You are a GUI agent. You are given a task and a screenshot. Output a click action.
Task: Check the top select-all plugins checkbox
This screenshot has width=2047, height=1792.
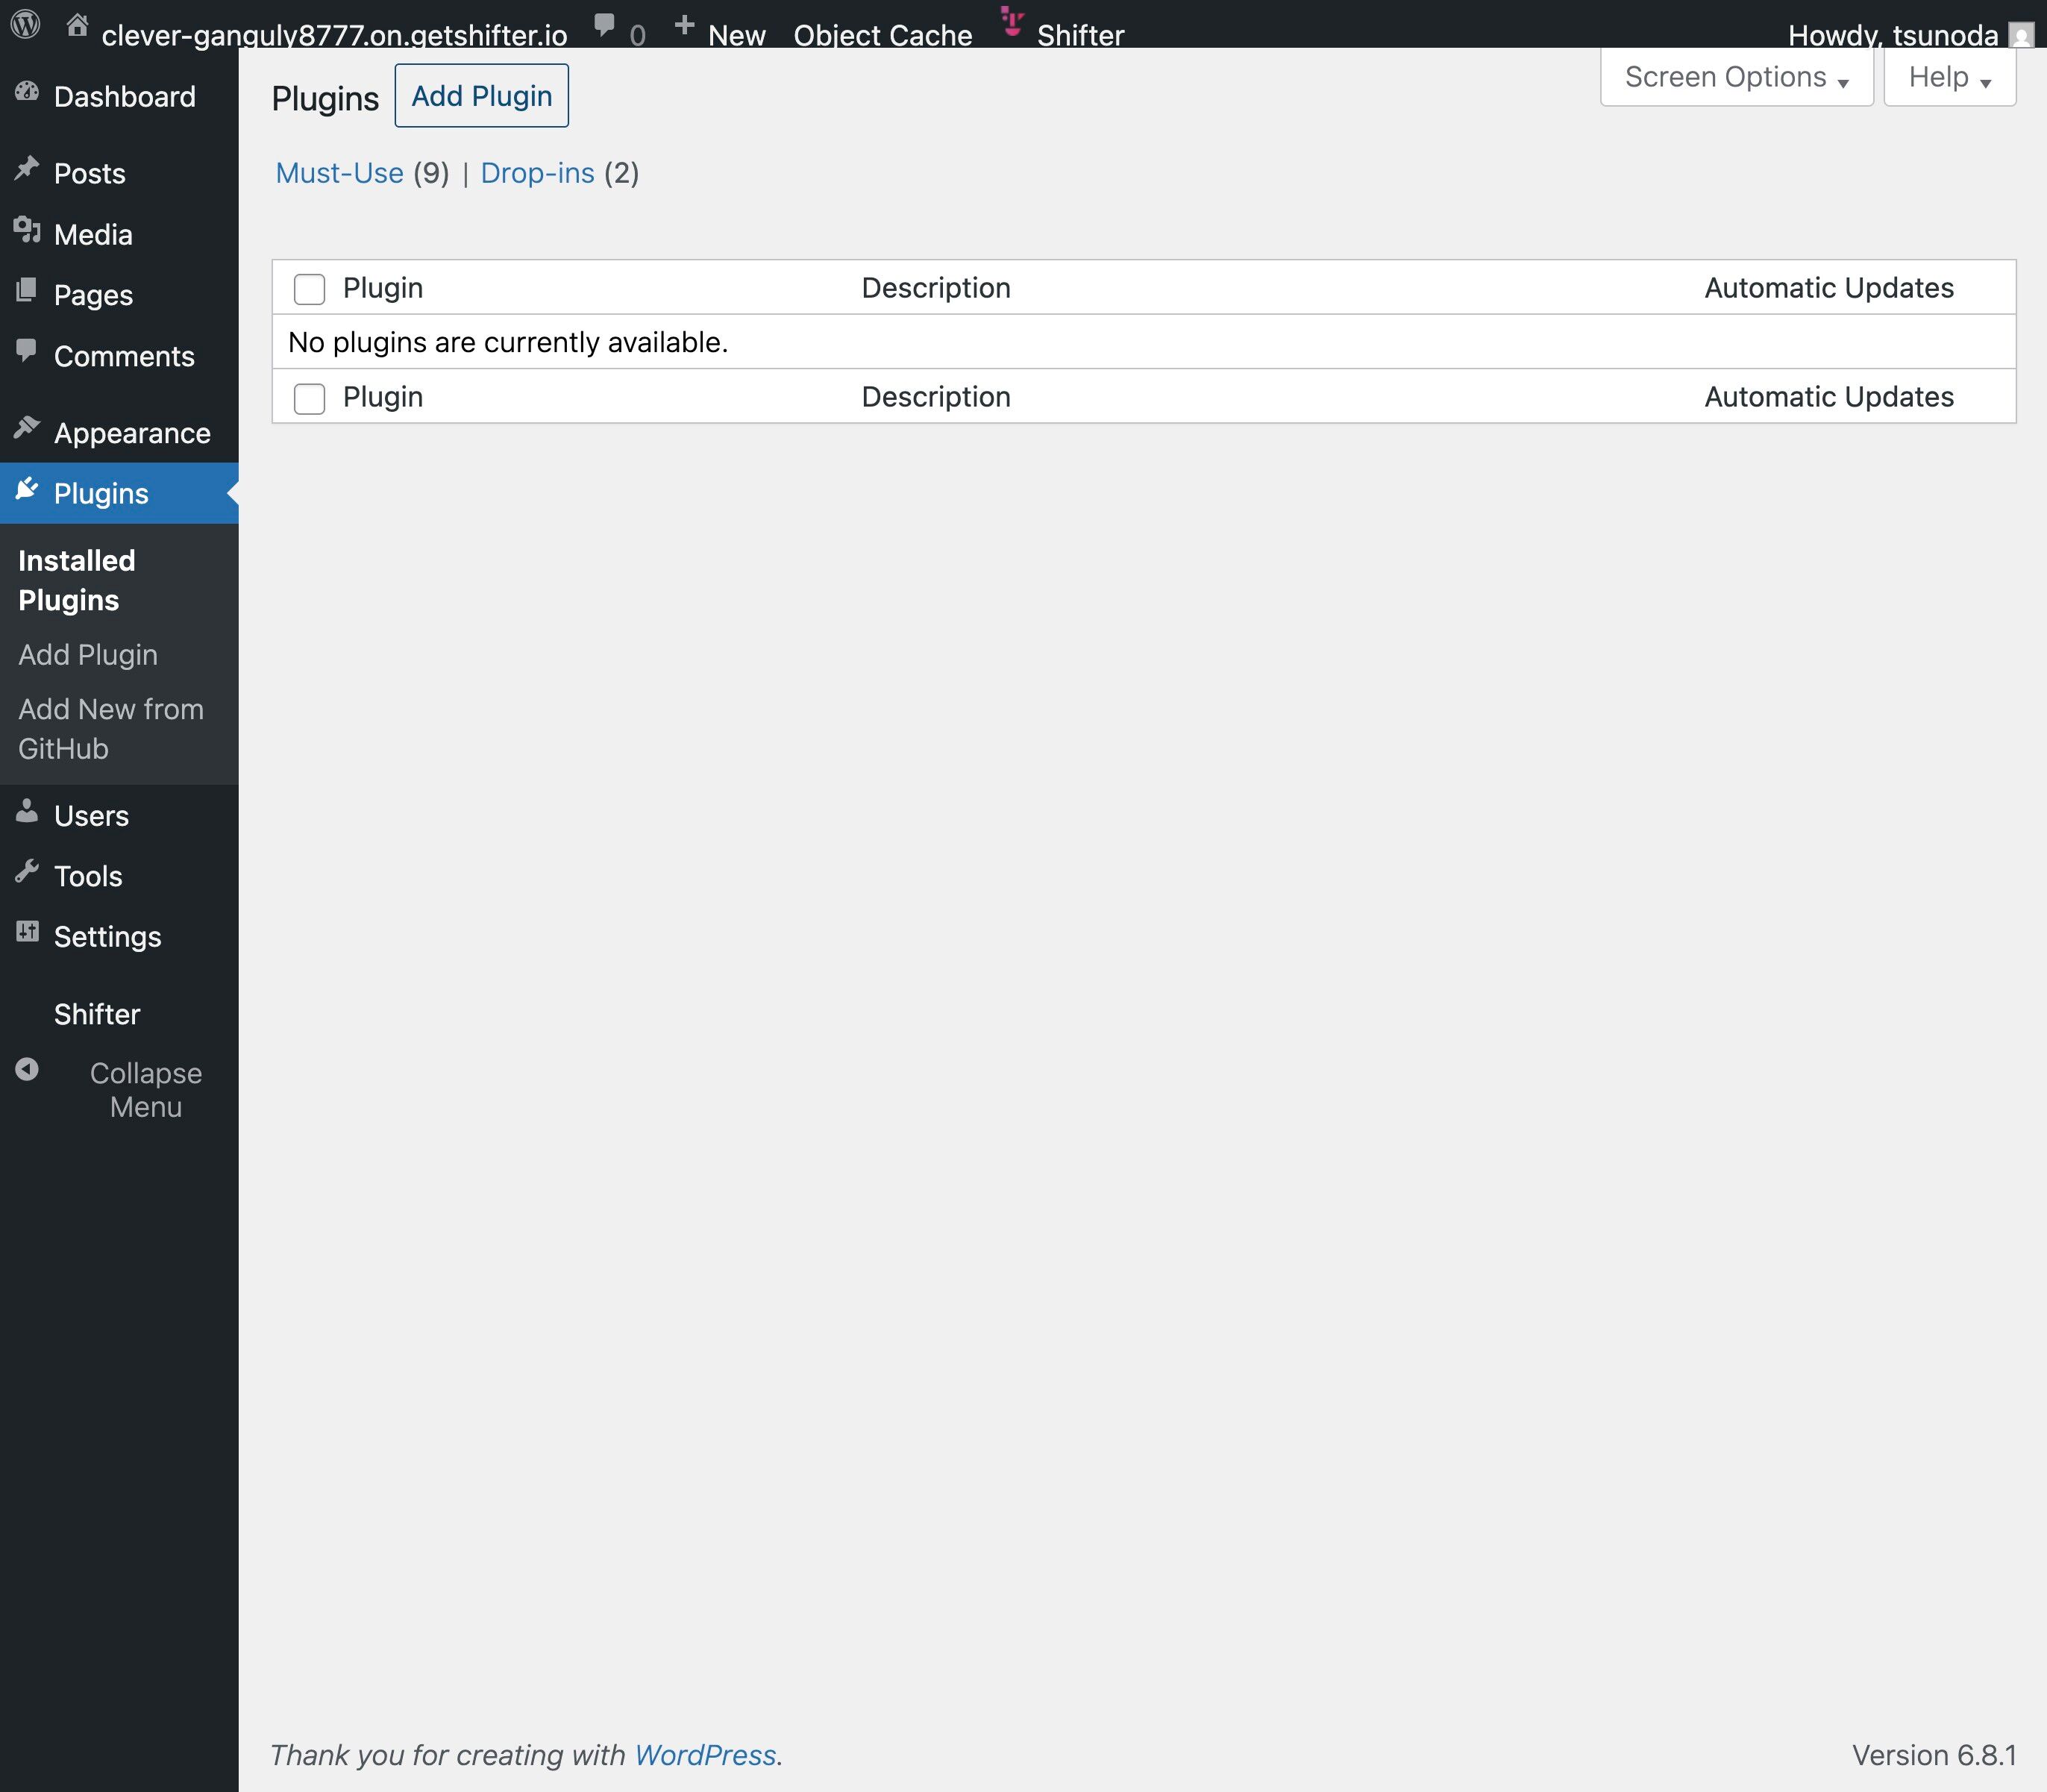pos(309,289)
